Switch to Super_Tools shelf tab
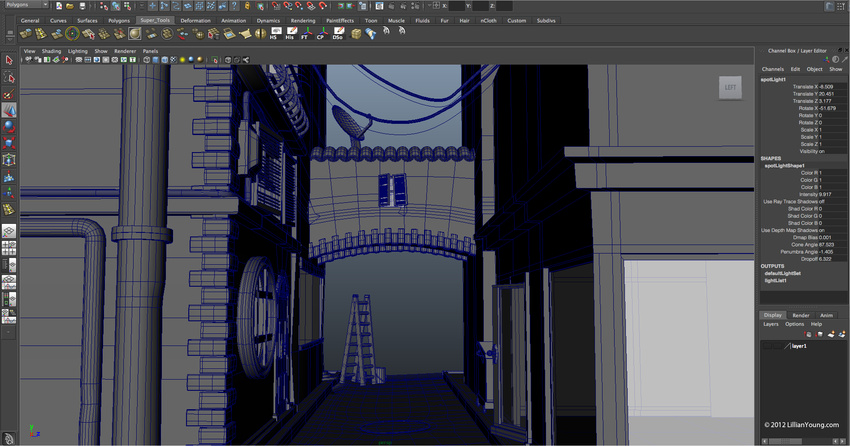 coord(155,21)
